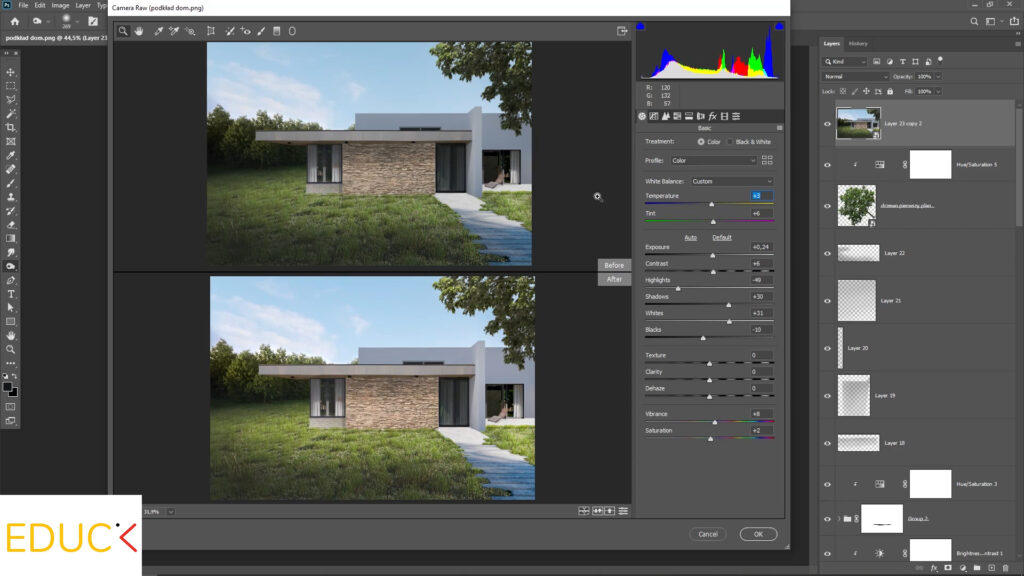The image size is (1024, 576).
Task: Click the Auto tone link
Action: (690, 238)
